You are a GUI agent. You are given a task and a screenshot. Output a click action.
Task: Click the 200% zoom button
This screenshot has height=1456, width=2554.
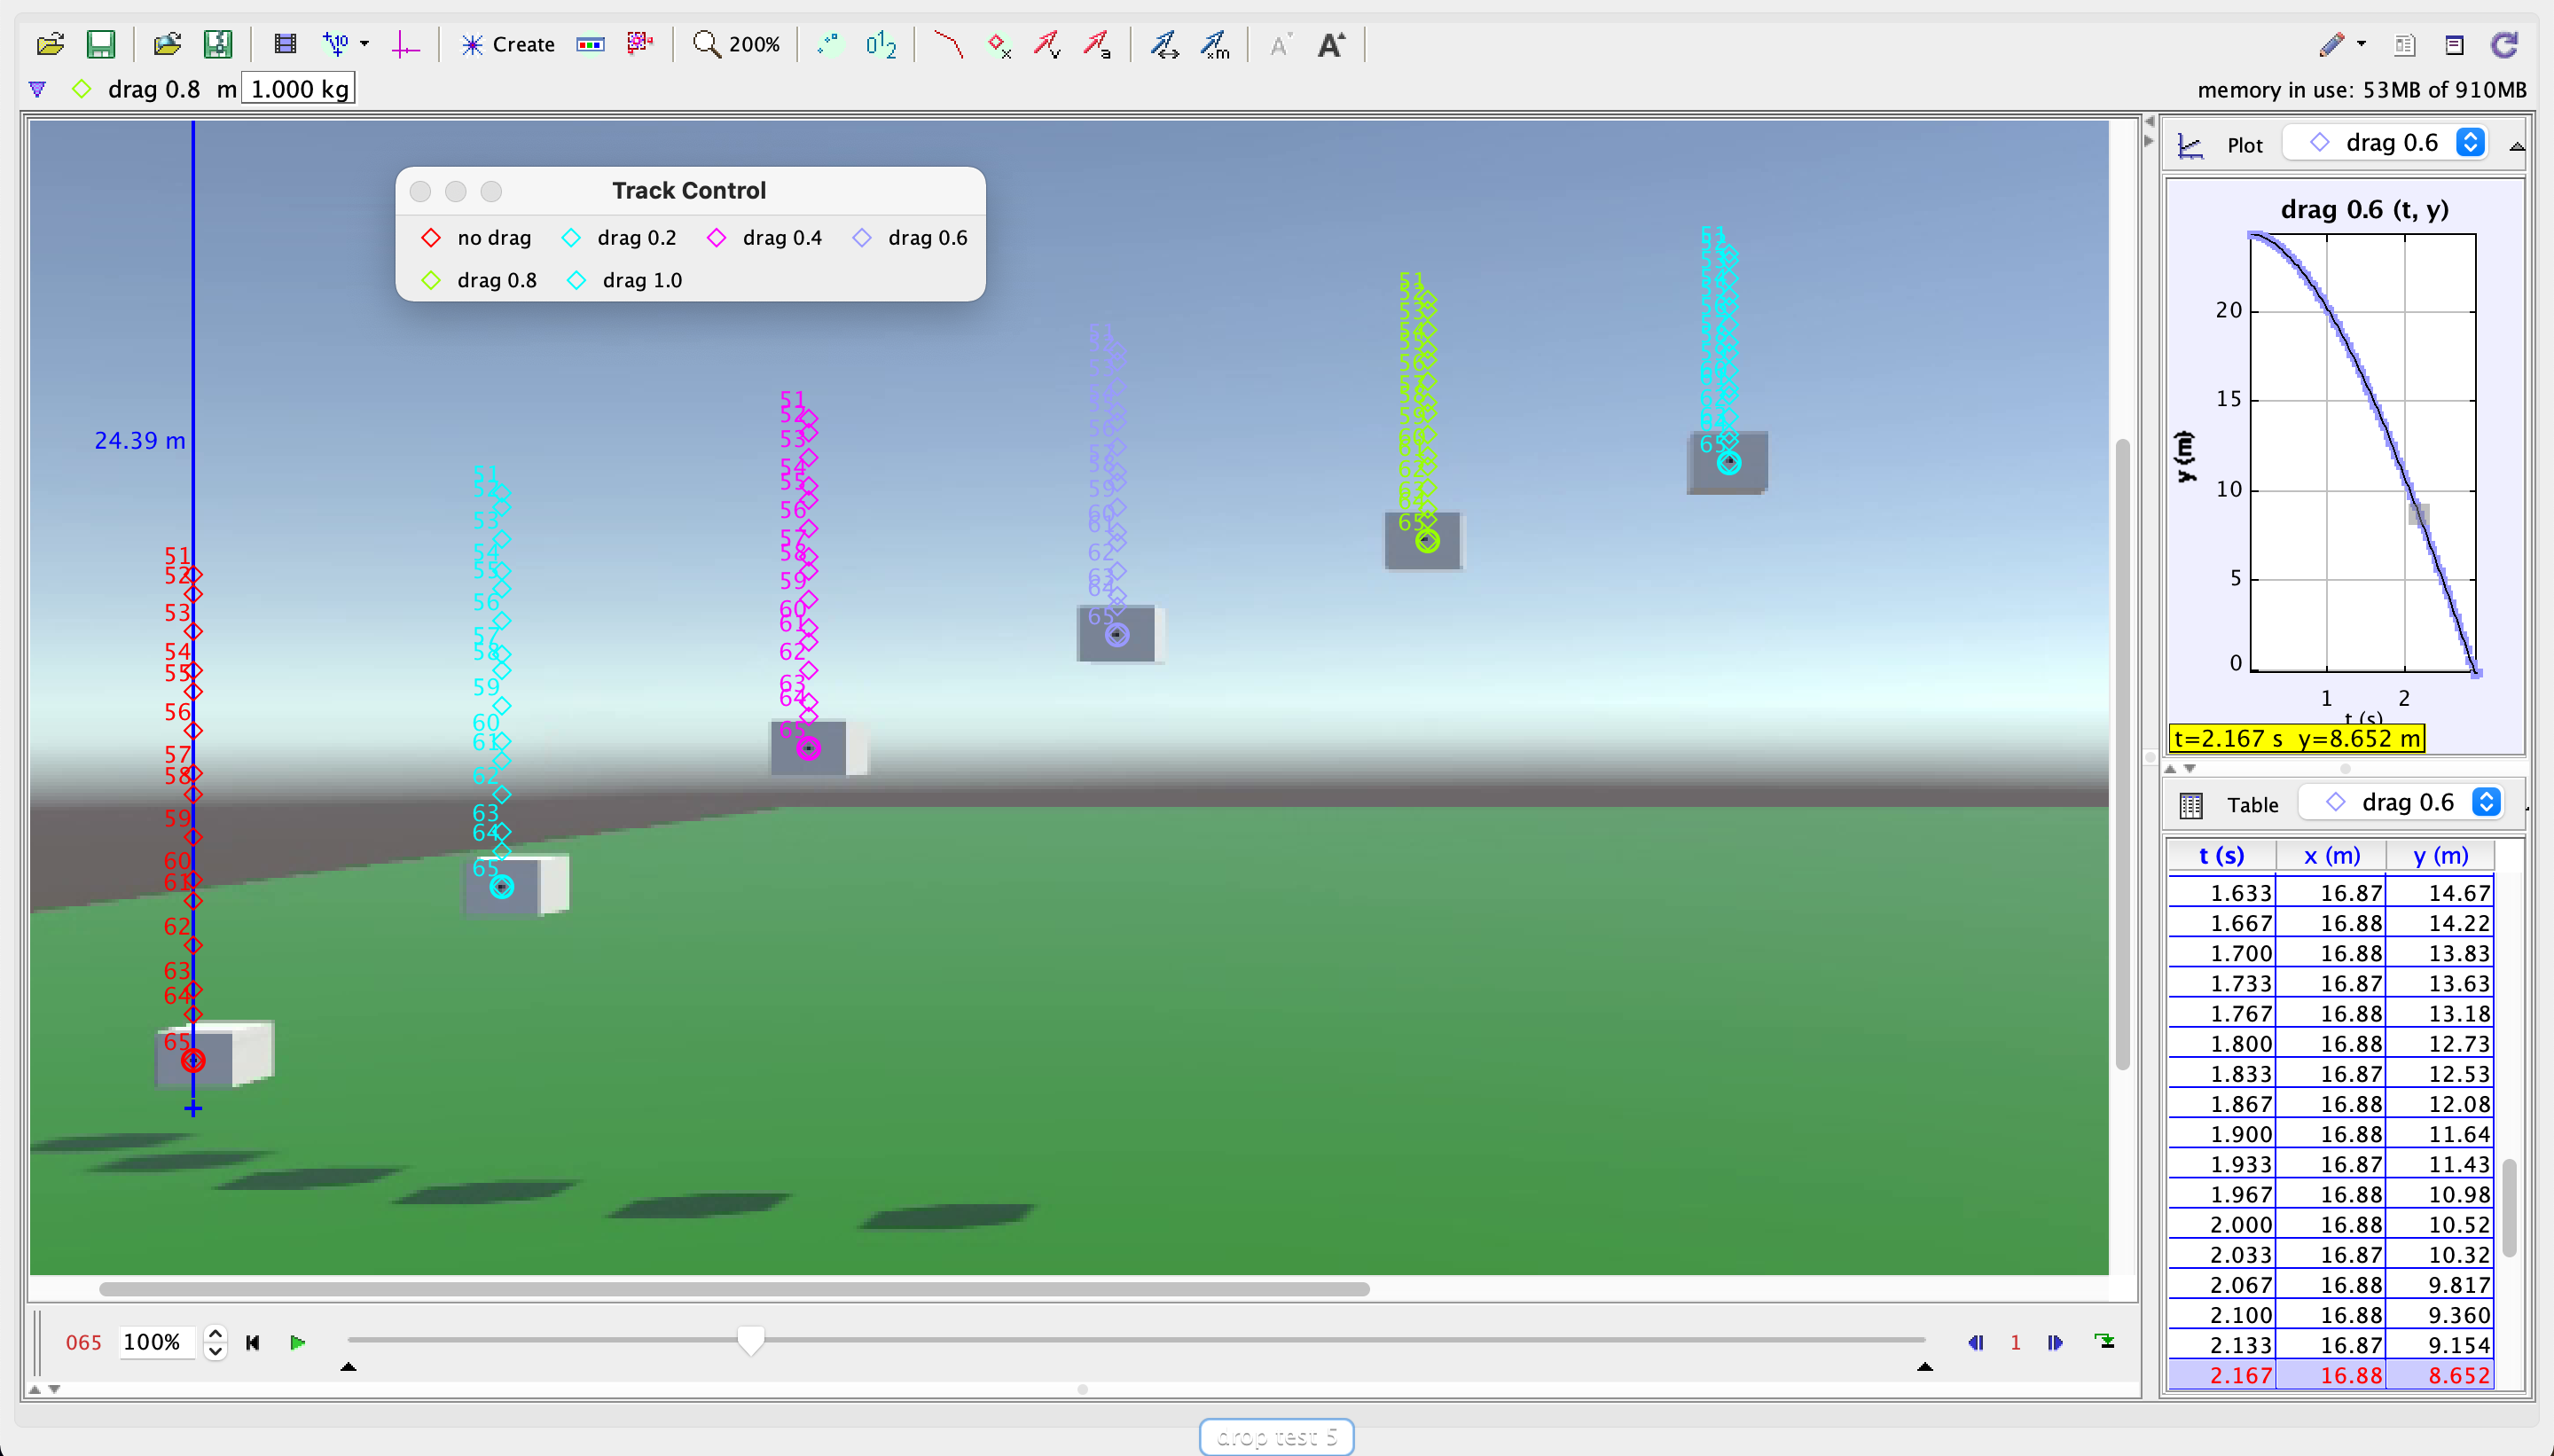click(736, 44)
